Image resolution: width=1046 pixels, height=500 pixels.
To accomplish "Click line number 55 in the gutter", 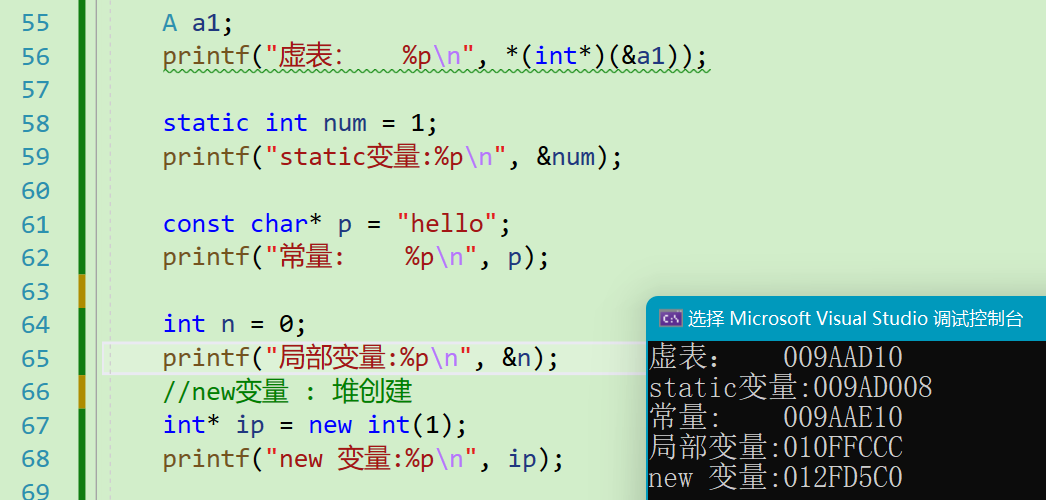I will tap(35, 23).
